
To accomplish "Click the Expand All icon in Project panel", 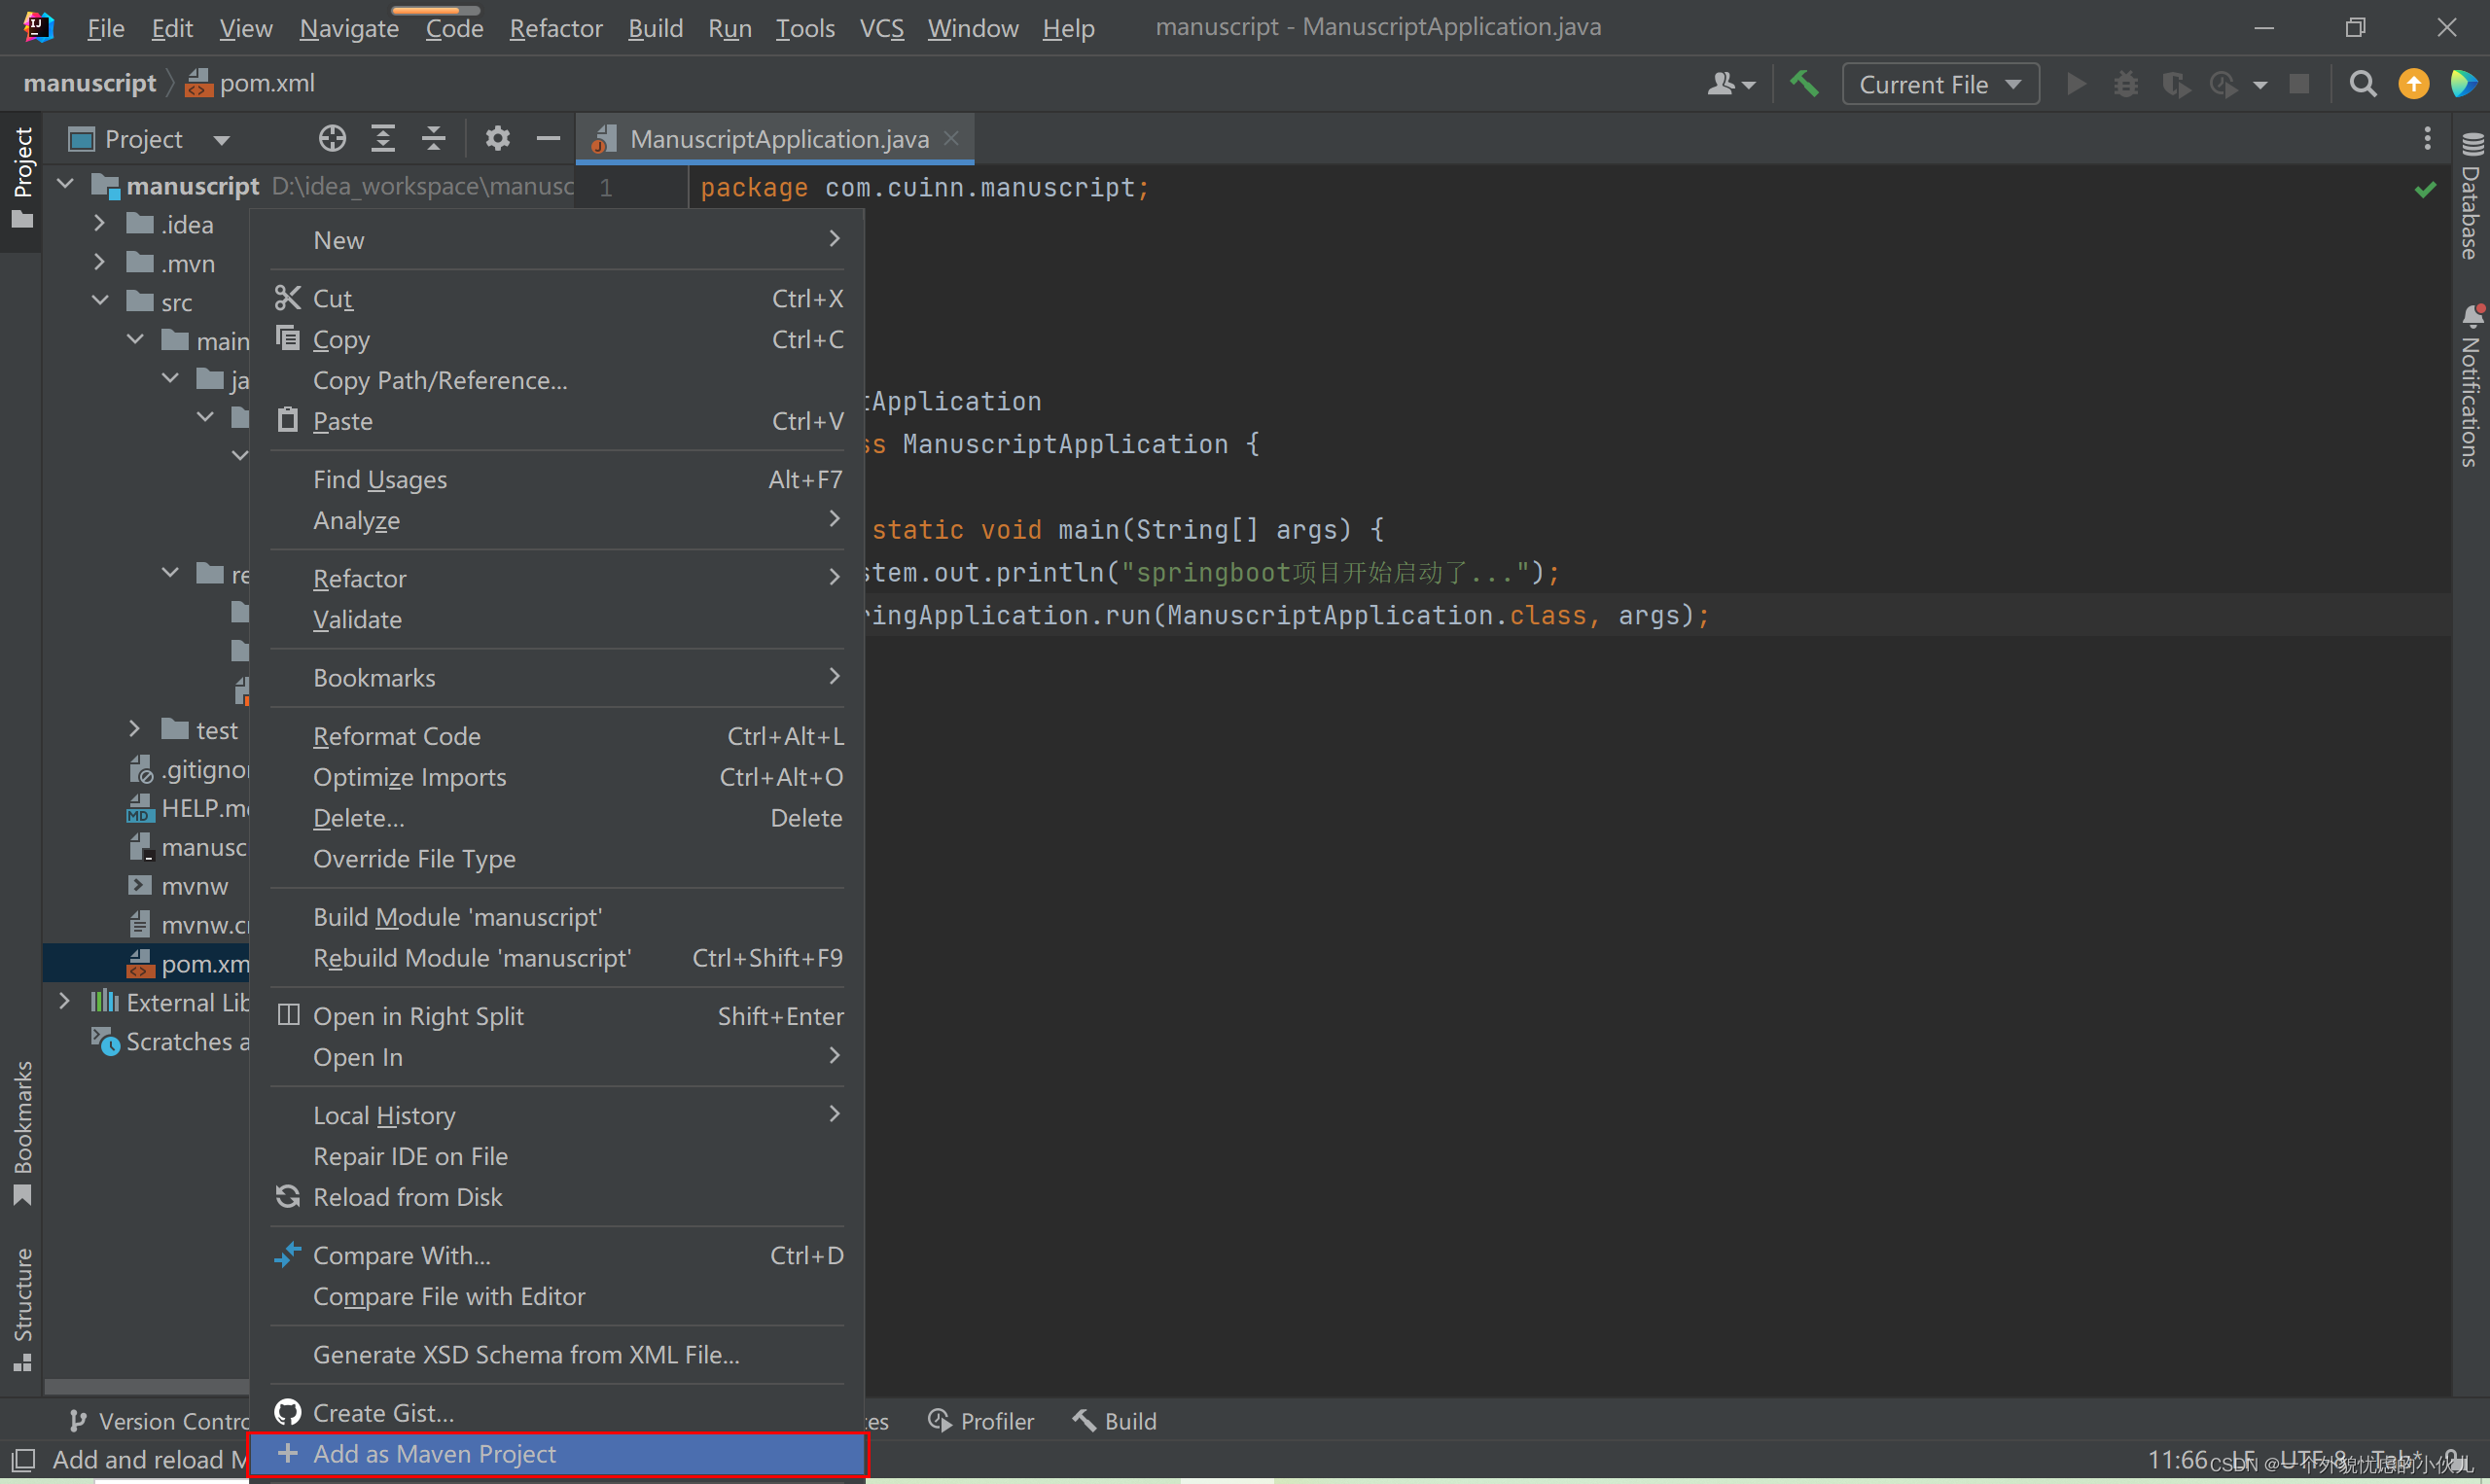I will (383, 139).
